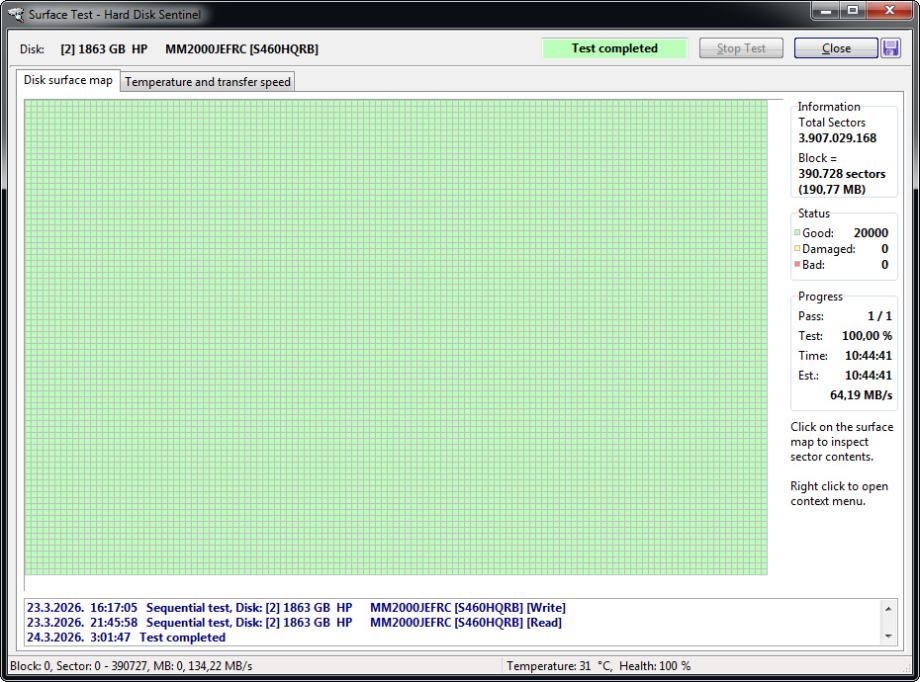Close the window using the red X button
Image resolution: width=920 pixels, height=682 pixels.
coord(889,11)
